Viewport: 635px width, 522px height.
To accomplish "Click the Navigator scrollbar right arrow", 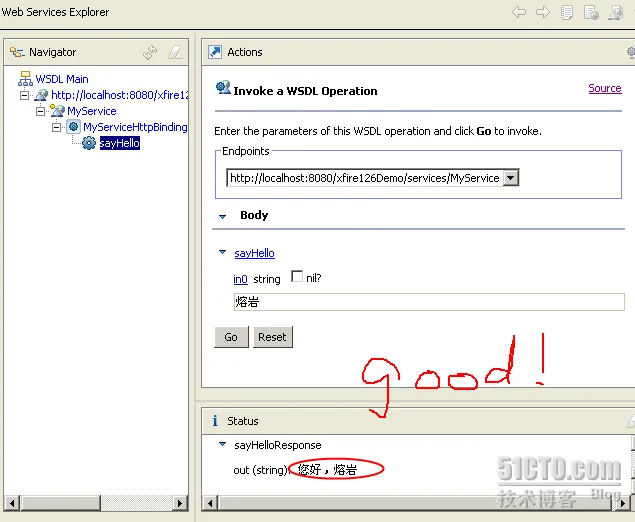I will [x=179, y=503].
